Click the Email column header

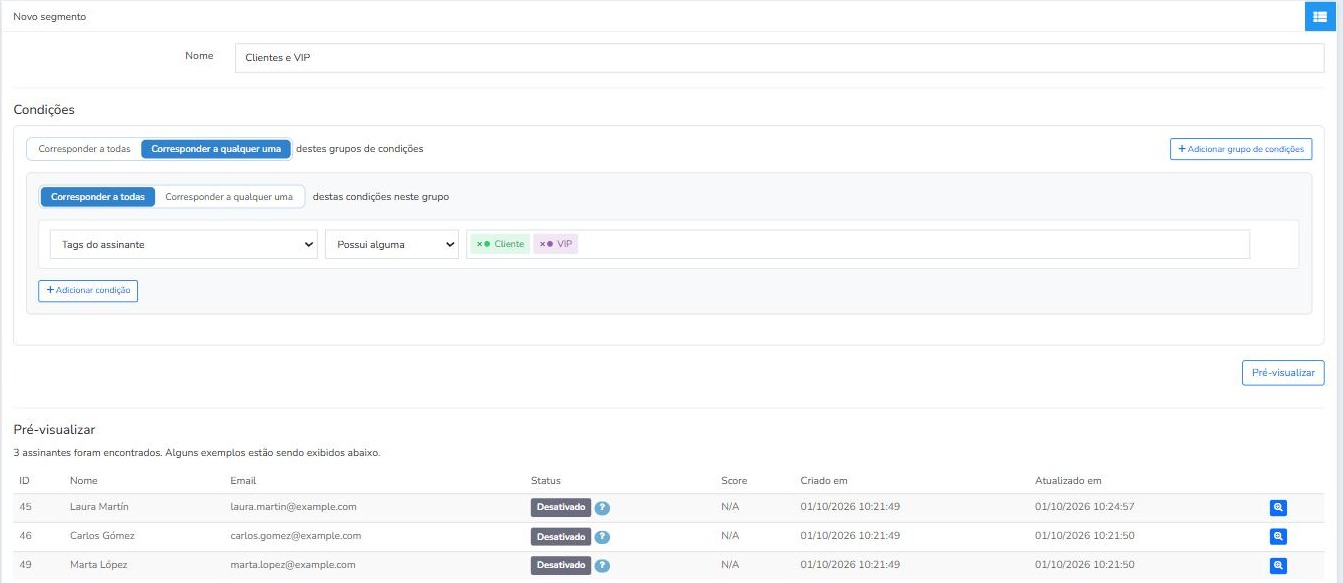[x=243, y=481]
